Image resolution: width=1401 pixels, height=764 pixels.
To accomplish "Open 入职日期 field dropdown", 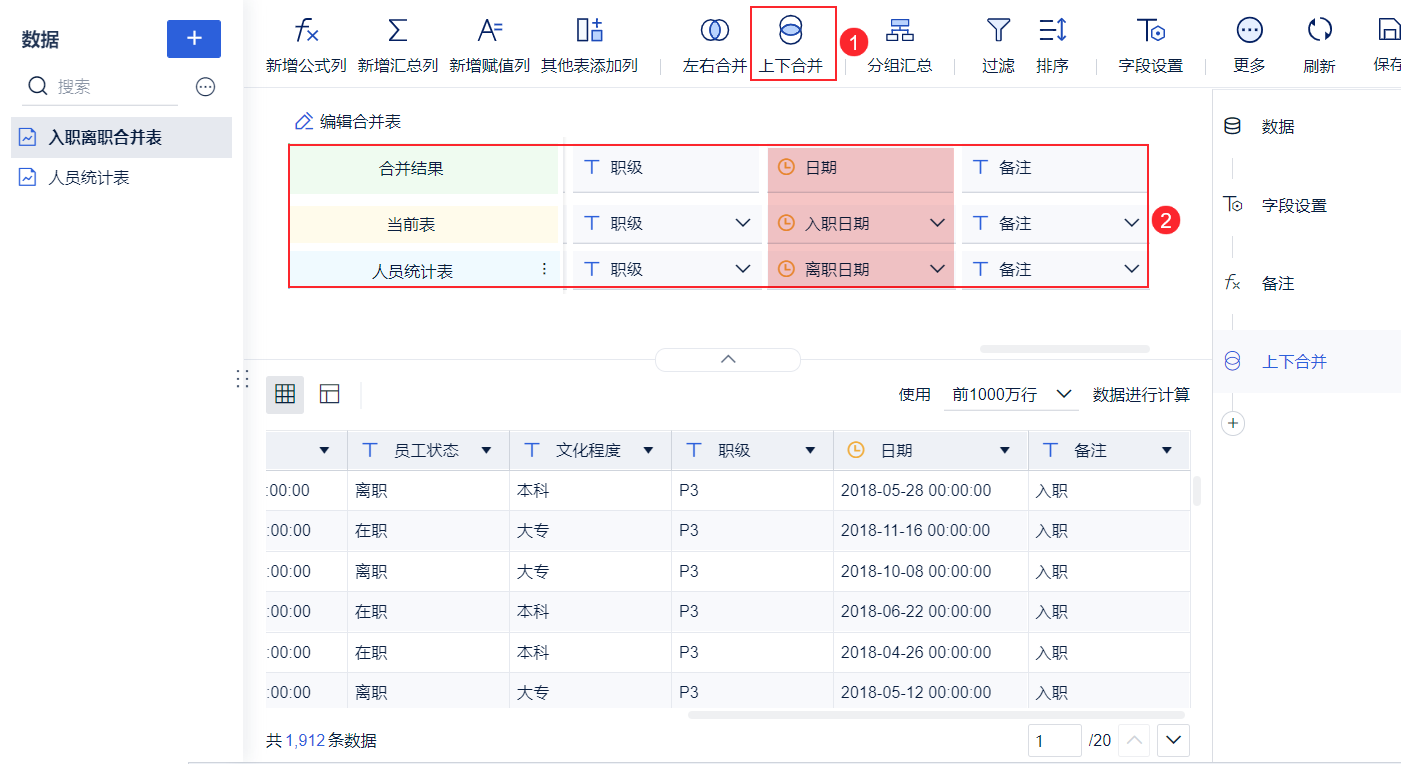I will (937, 223).
